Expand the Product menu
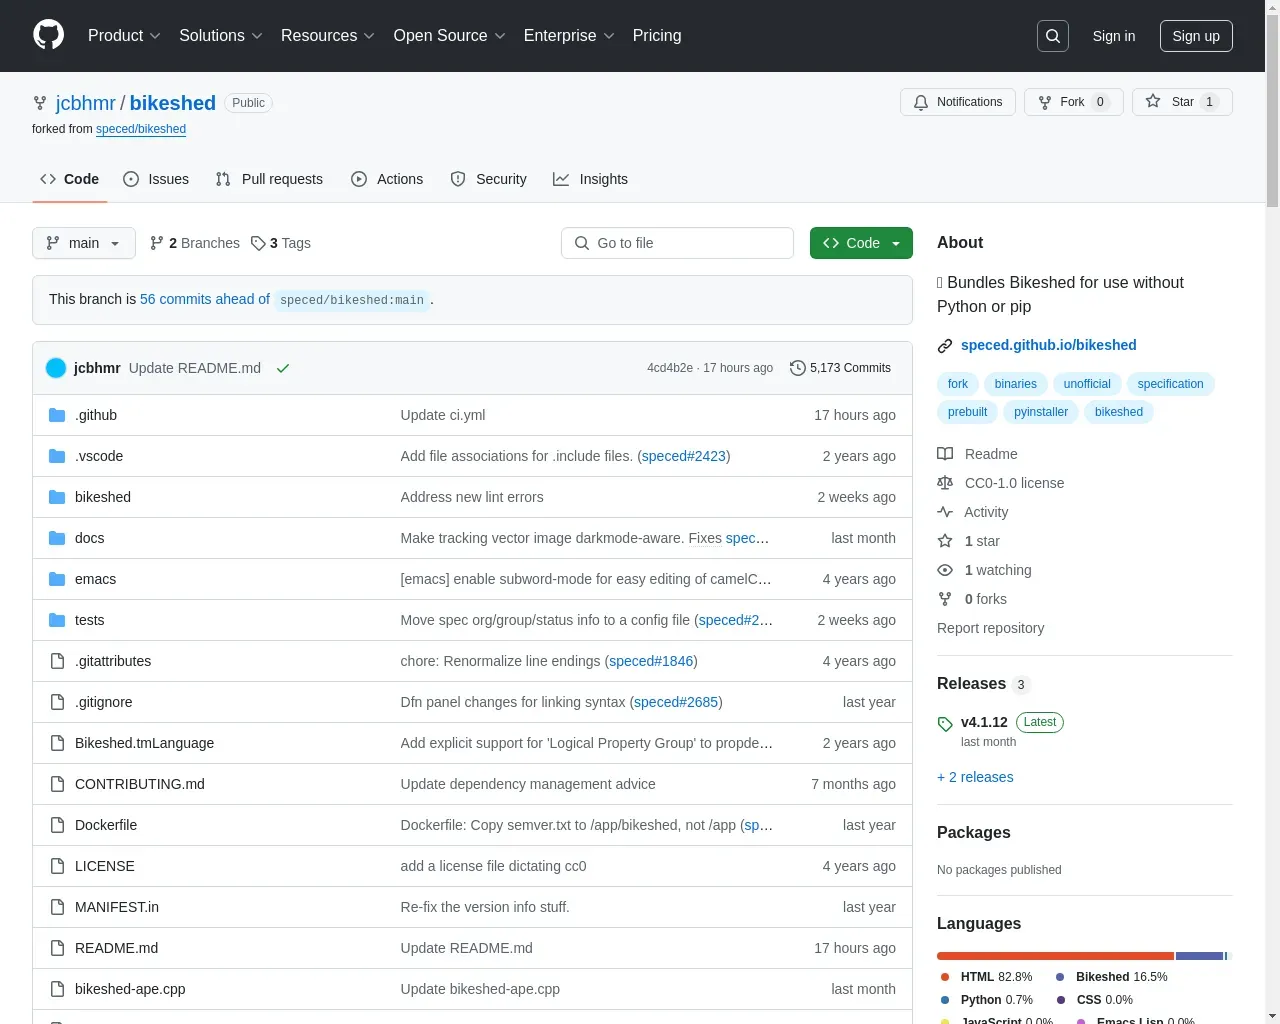This screenshot has height=1024, width=1280. [124, 36]
